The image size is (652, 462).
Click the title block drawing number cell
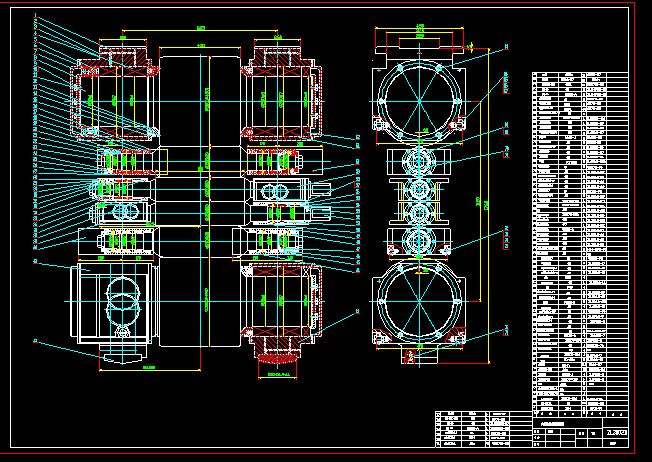(616, 432)
